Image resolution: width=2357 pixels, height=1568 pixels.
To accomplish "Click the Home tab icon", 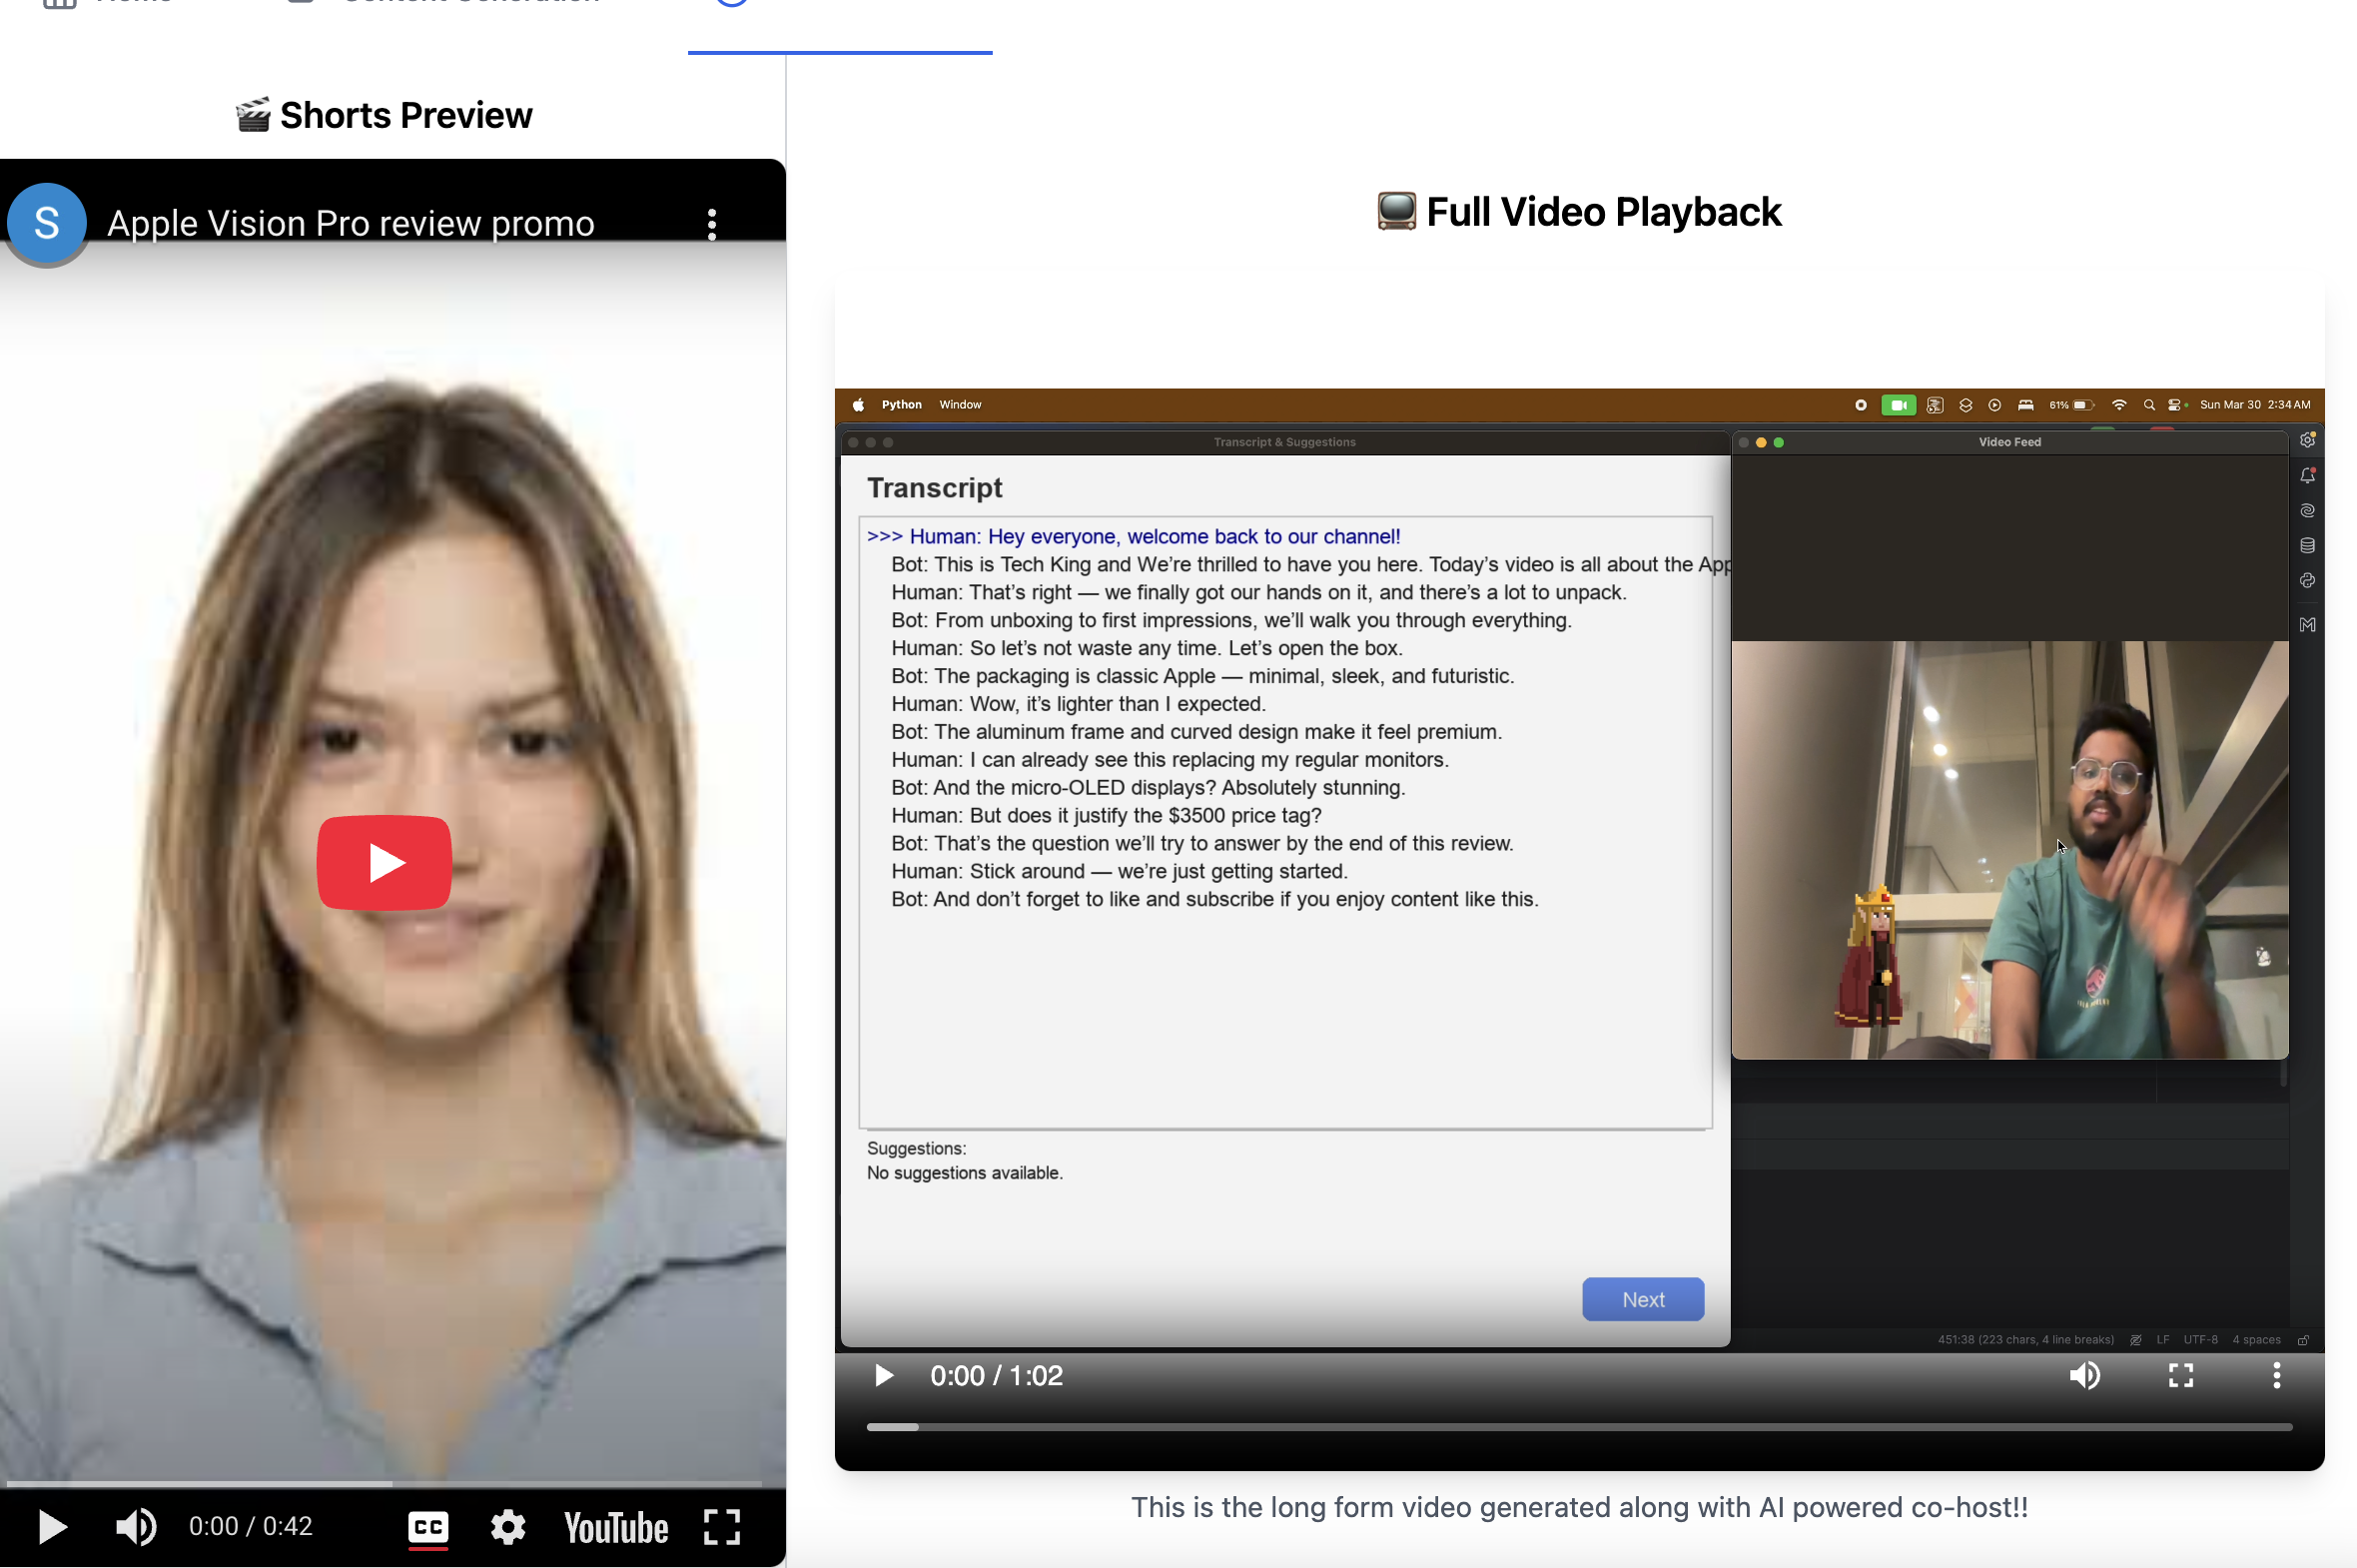I will [60, 3].
